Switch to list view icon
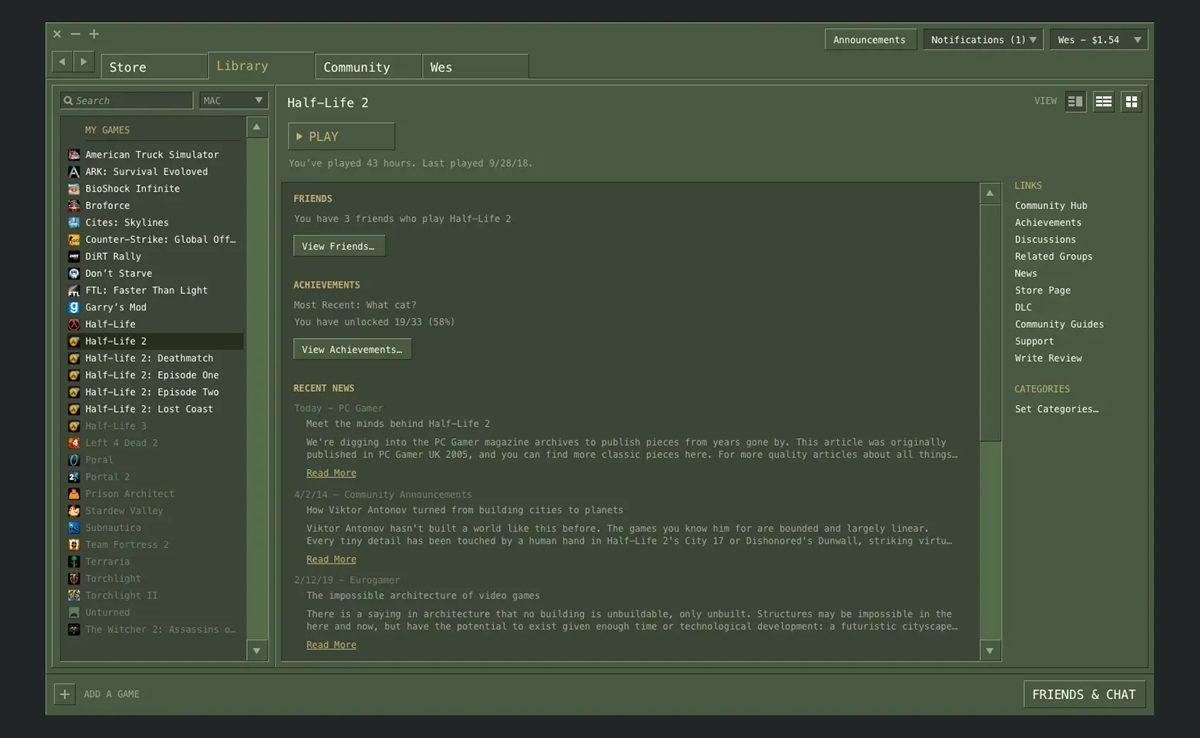This screenshot has width=1200, height=738. pos(1103,101)
